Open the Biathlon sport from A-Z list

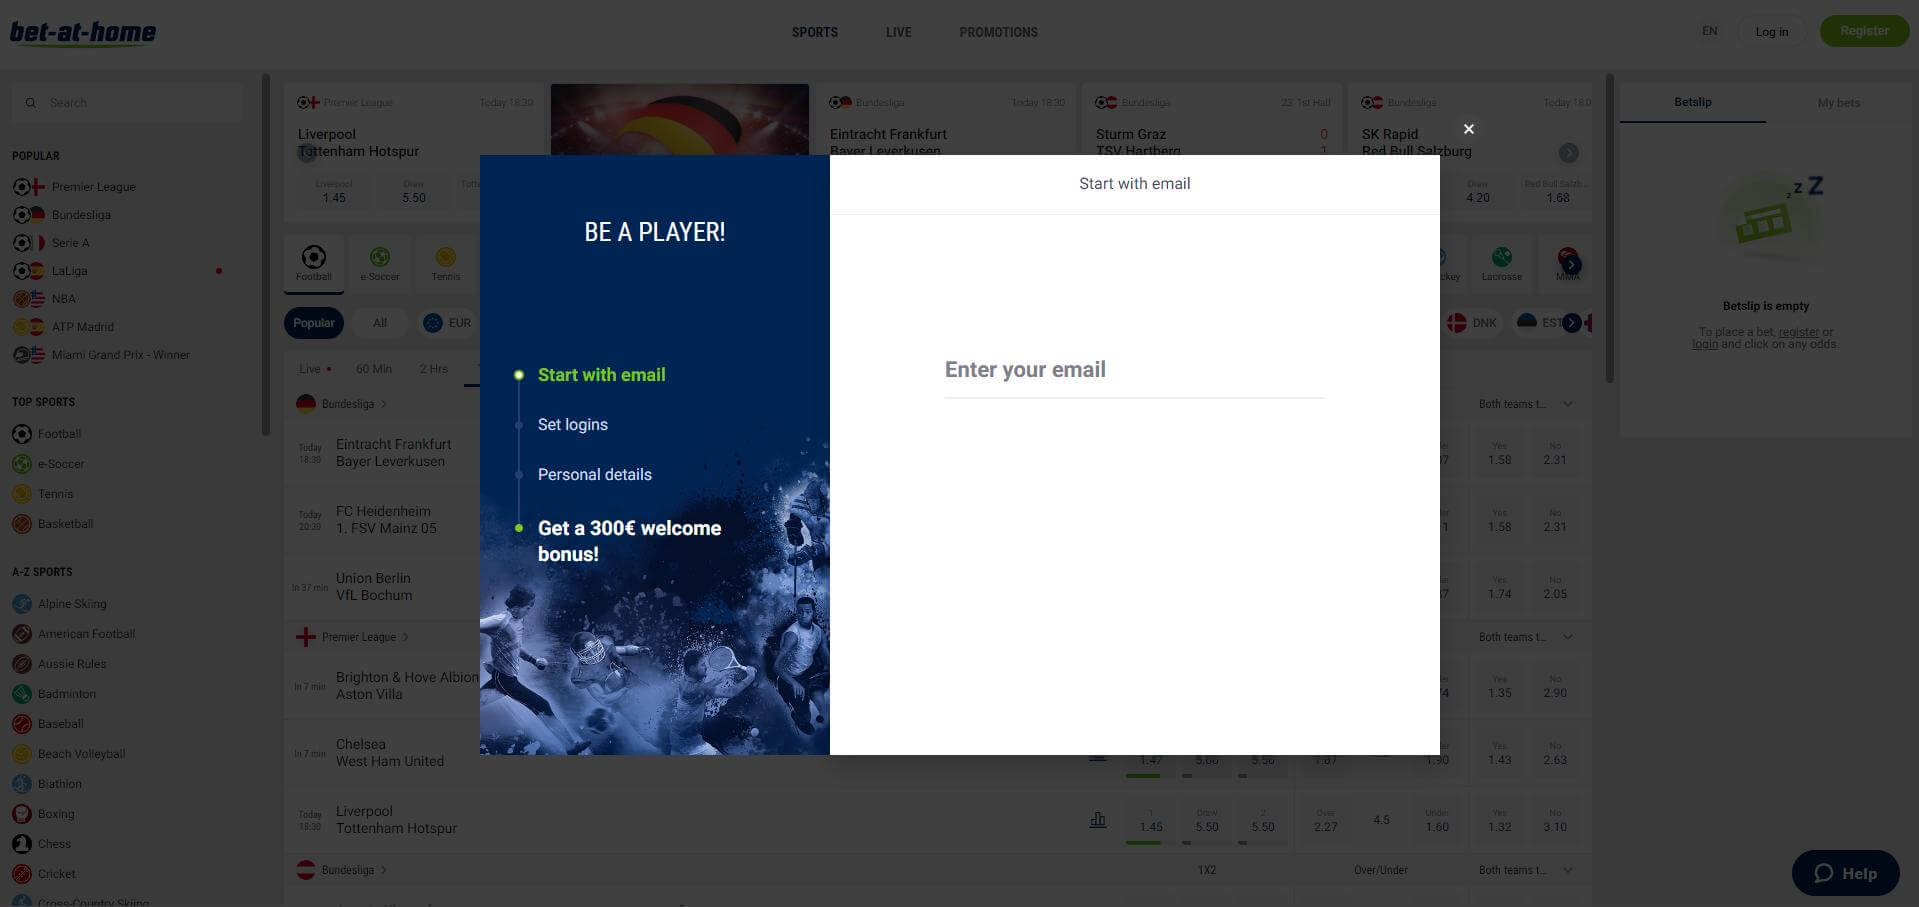coord(58,783)
